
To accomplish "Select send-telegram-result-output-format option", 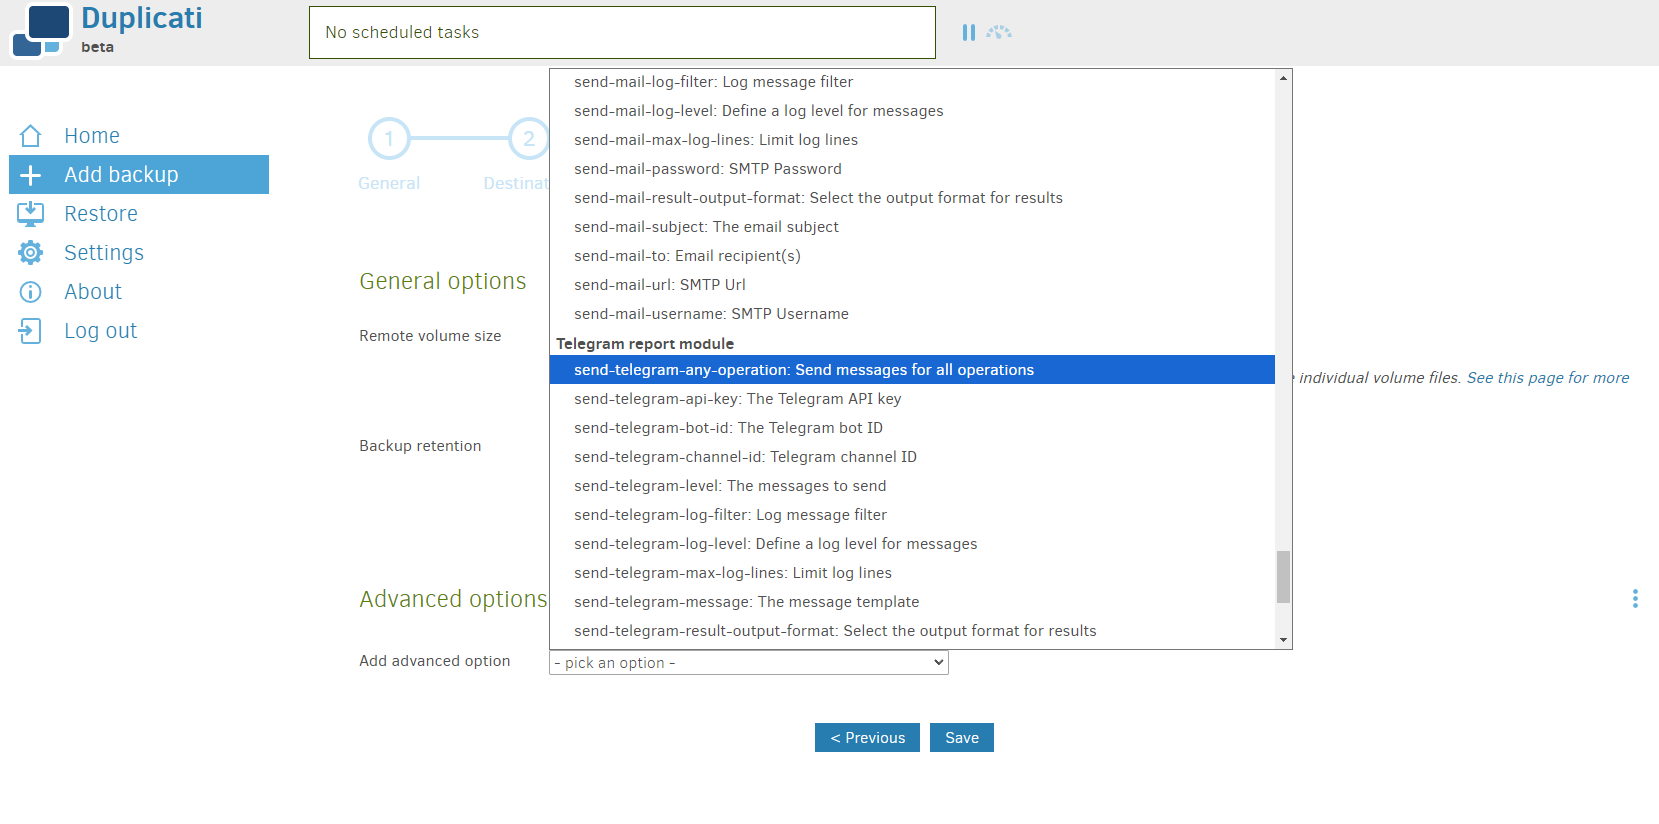I will point(912,631).
